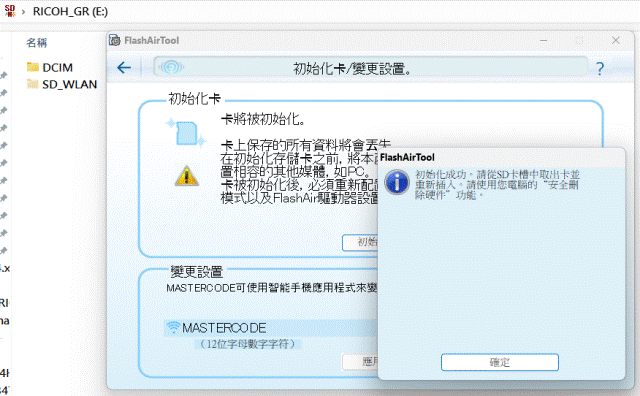Select the SD_WLAN folder
Screen dimensions: 640x396
[62, 84]
